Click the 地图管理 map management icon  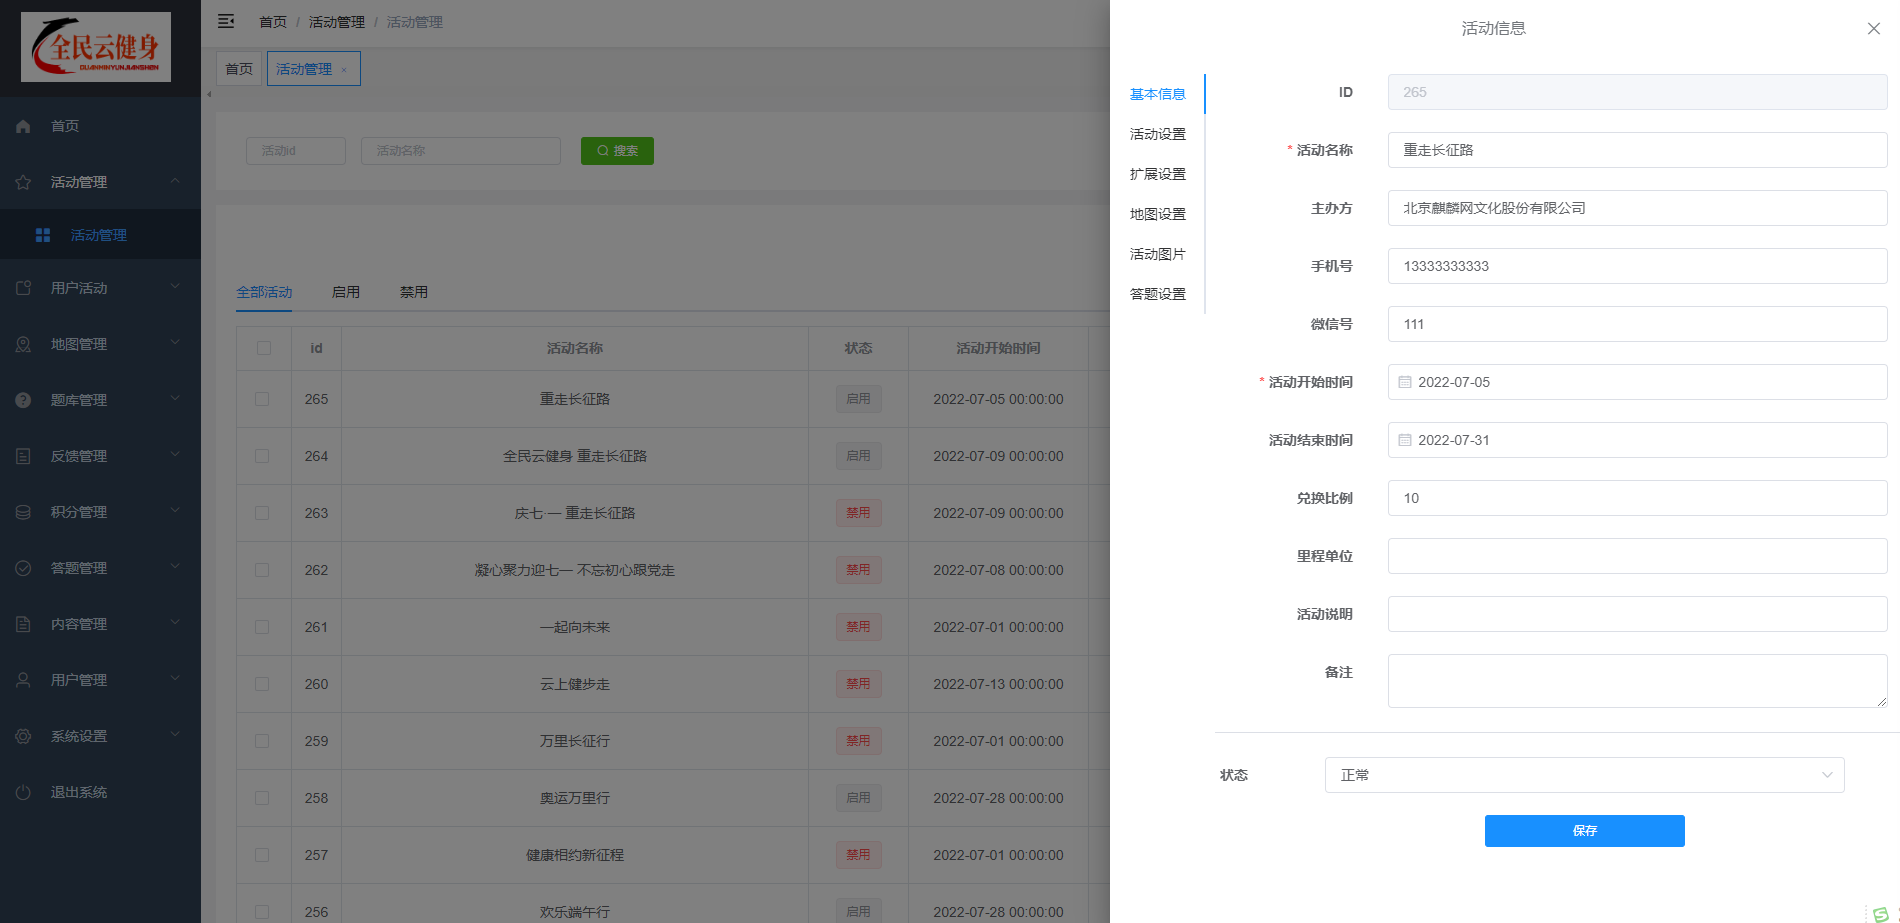[23, 343]
